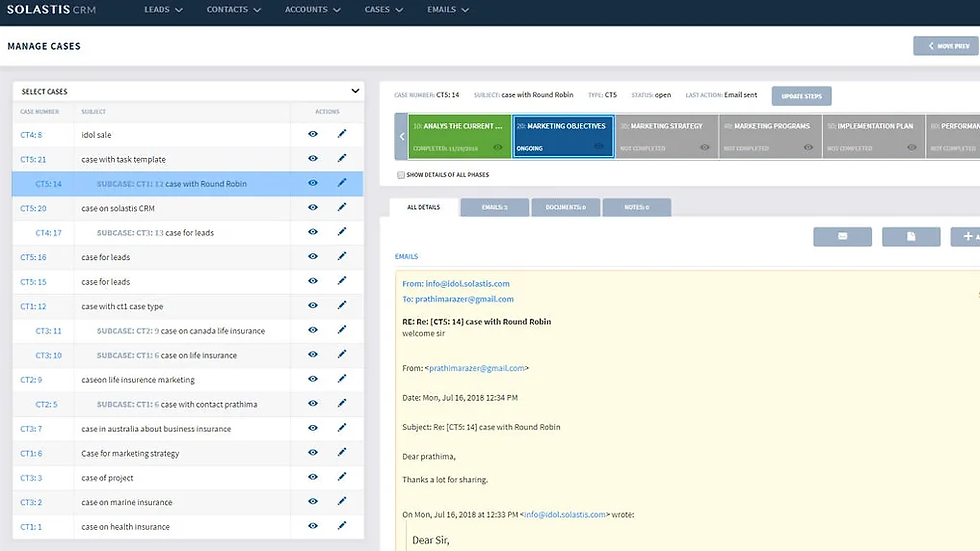Edit case on canada life insurance
This screenshot has height=551, width=980.
pos(342,329)
